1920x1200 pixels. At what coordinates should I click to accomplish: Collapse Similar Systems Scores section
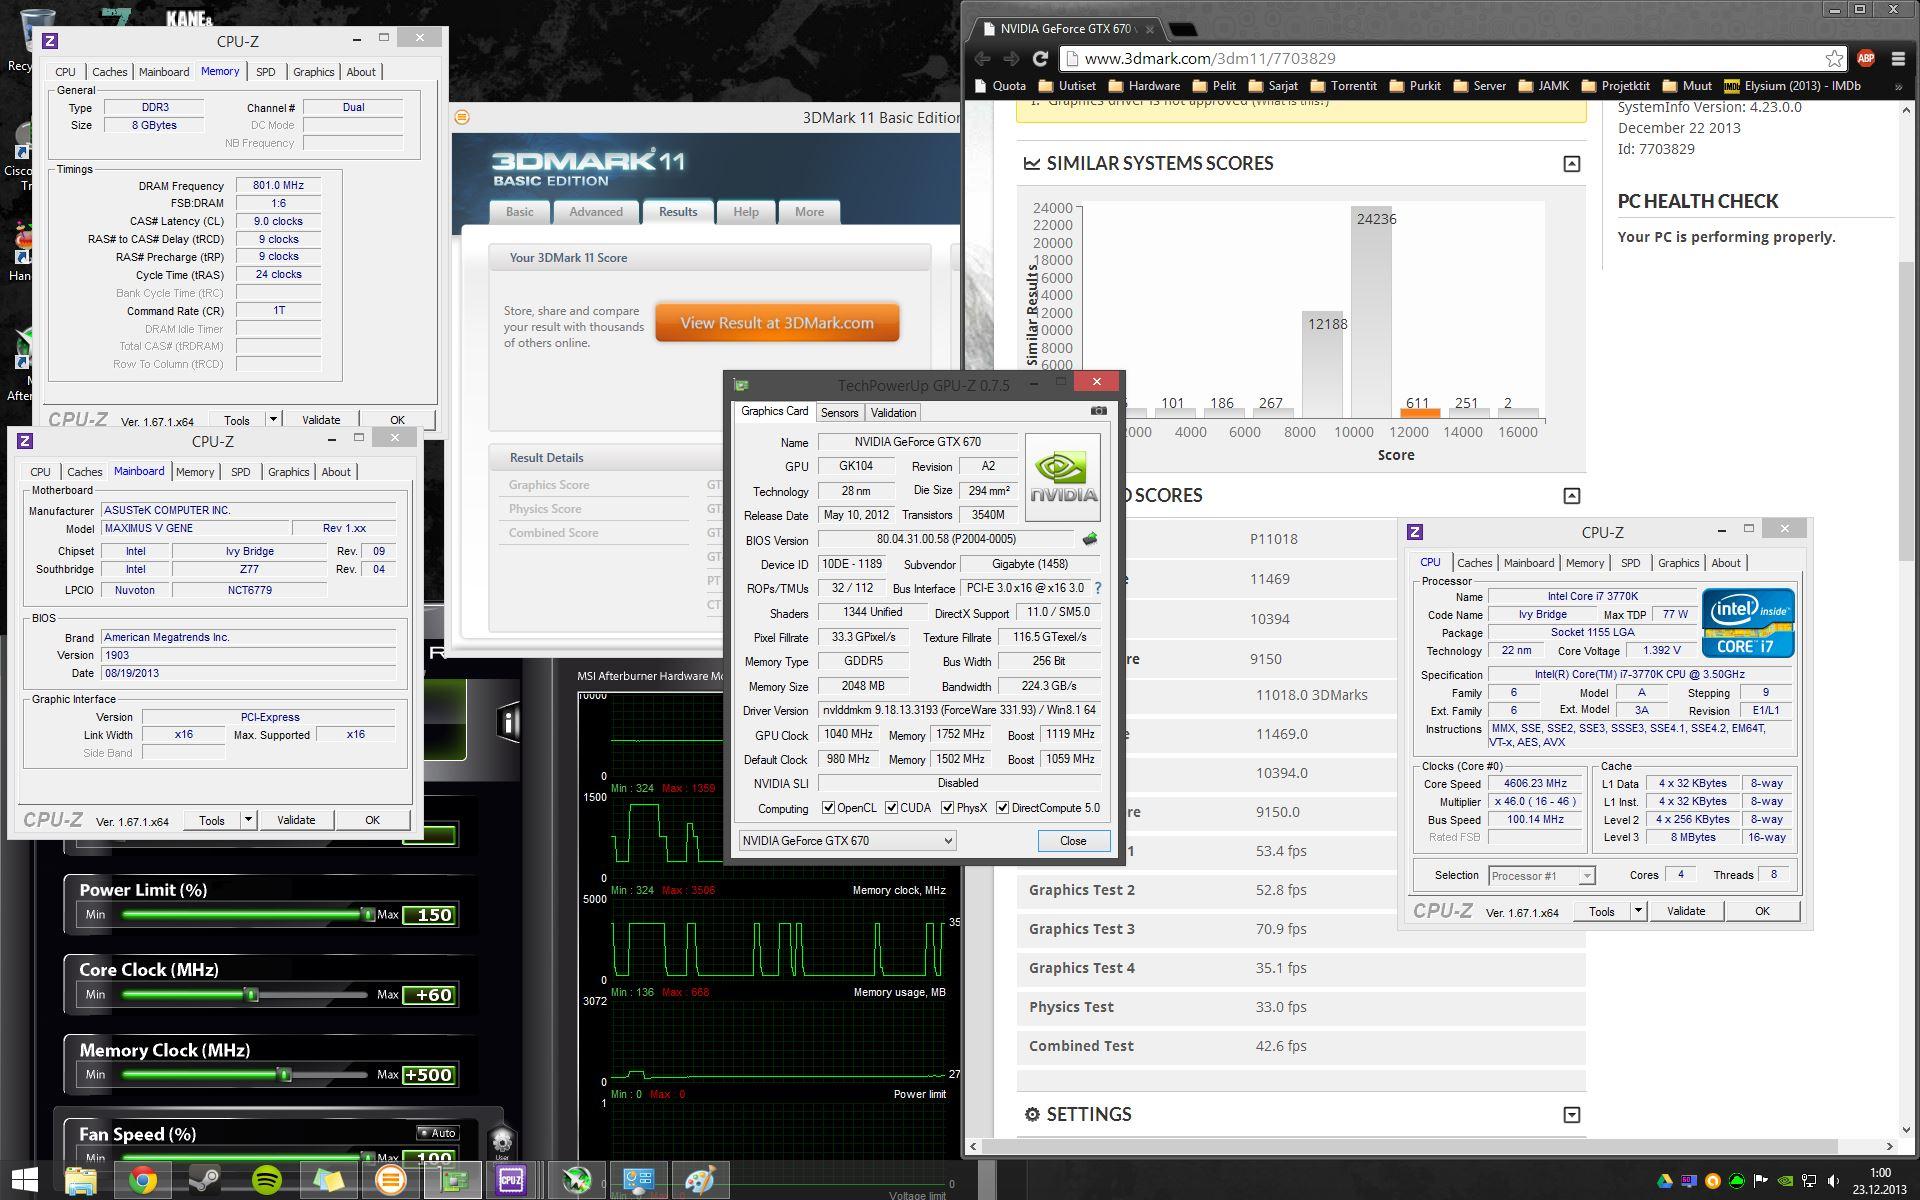pos(1572,164)
